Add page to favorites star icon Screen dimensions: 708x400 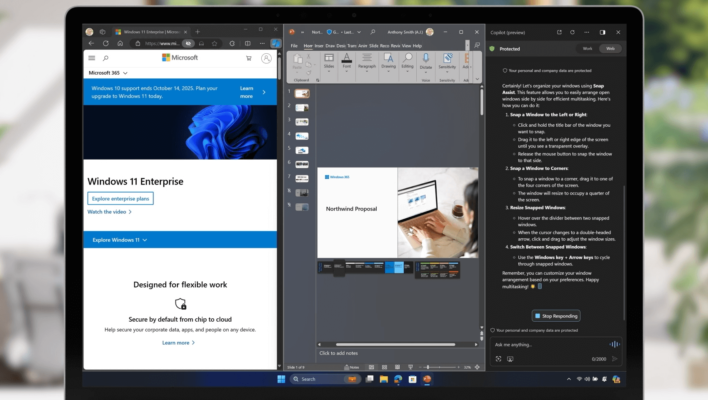pyautogui.click(x=215, y=43)
